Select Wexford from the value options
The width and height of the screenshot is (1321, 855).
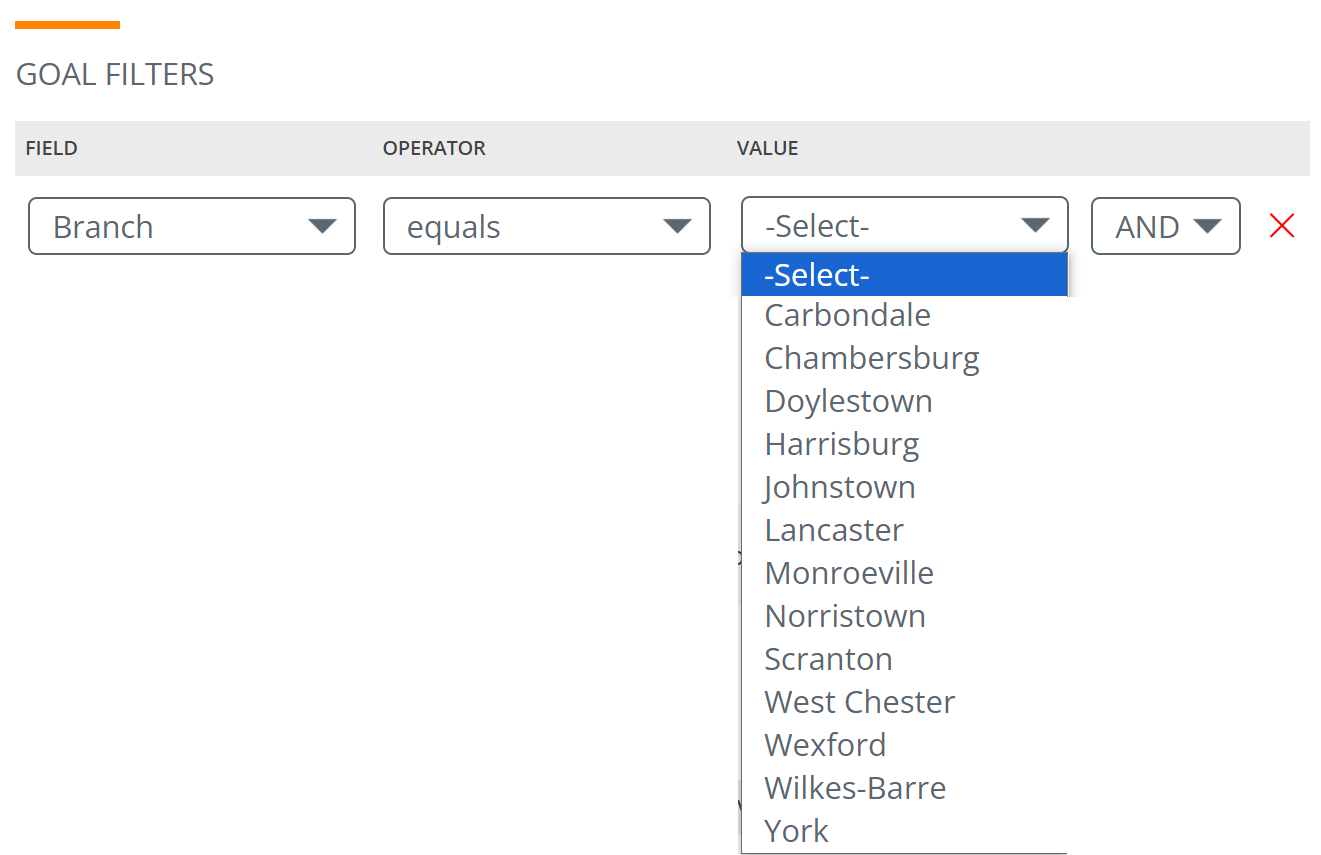click(905, 745)
